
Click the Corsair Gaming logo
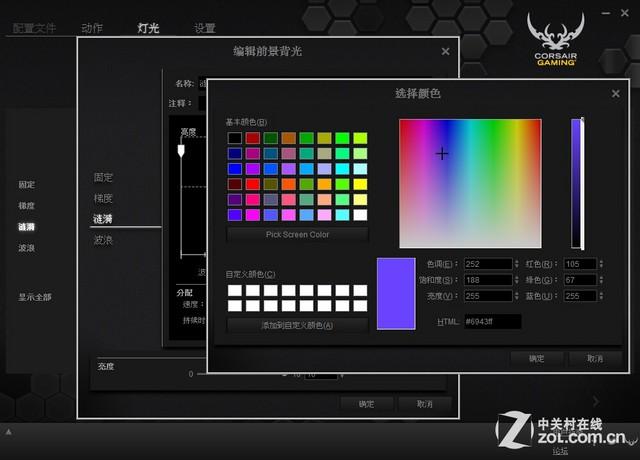(x=556, y=39)
